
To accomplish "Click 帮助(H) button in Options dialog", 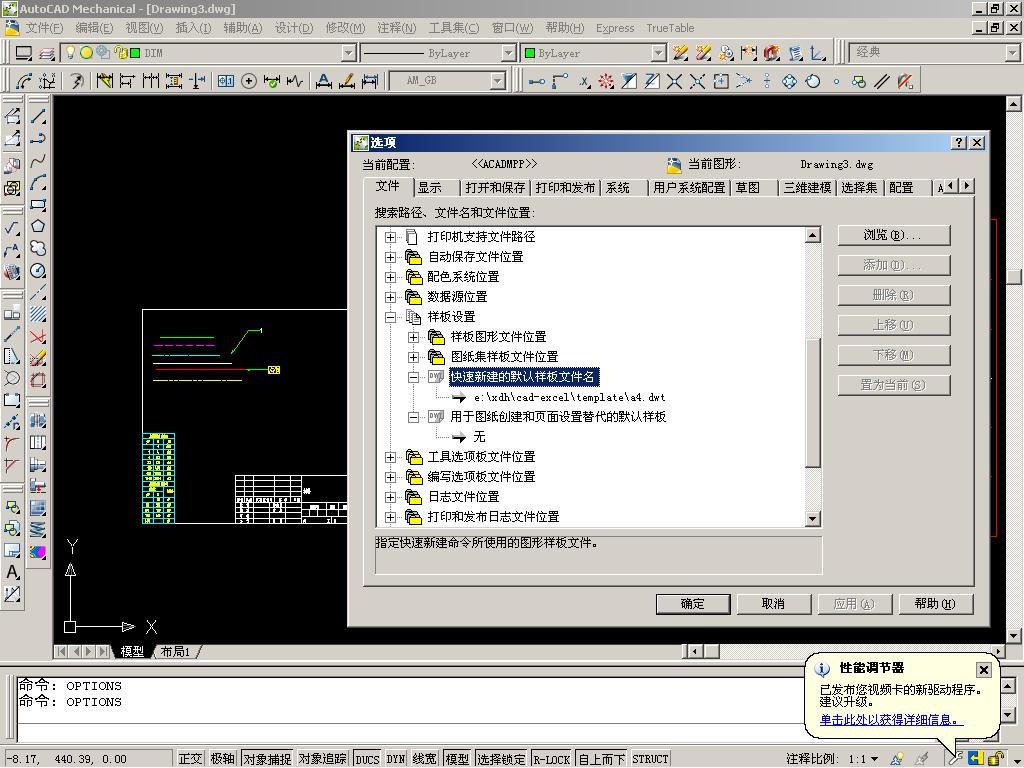I will (x=935, y=604).
